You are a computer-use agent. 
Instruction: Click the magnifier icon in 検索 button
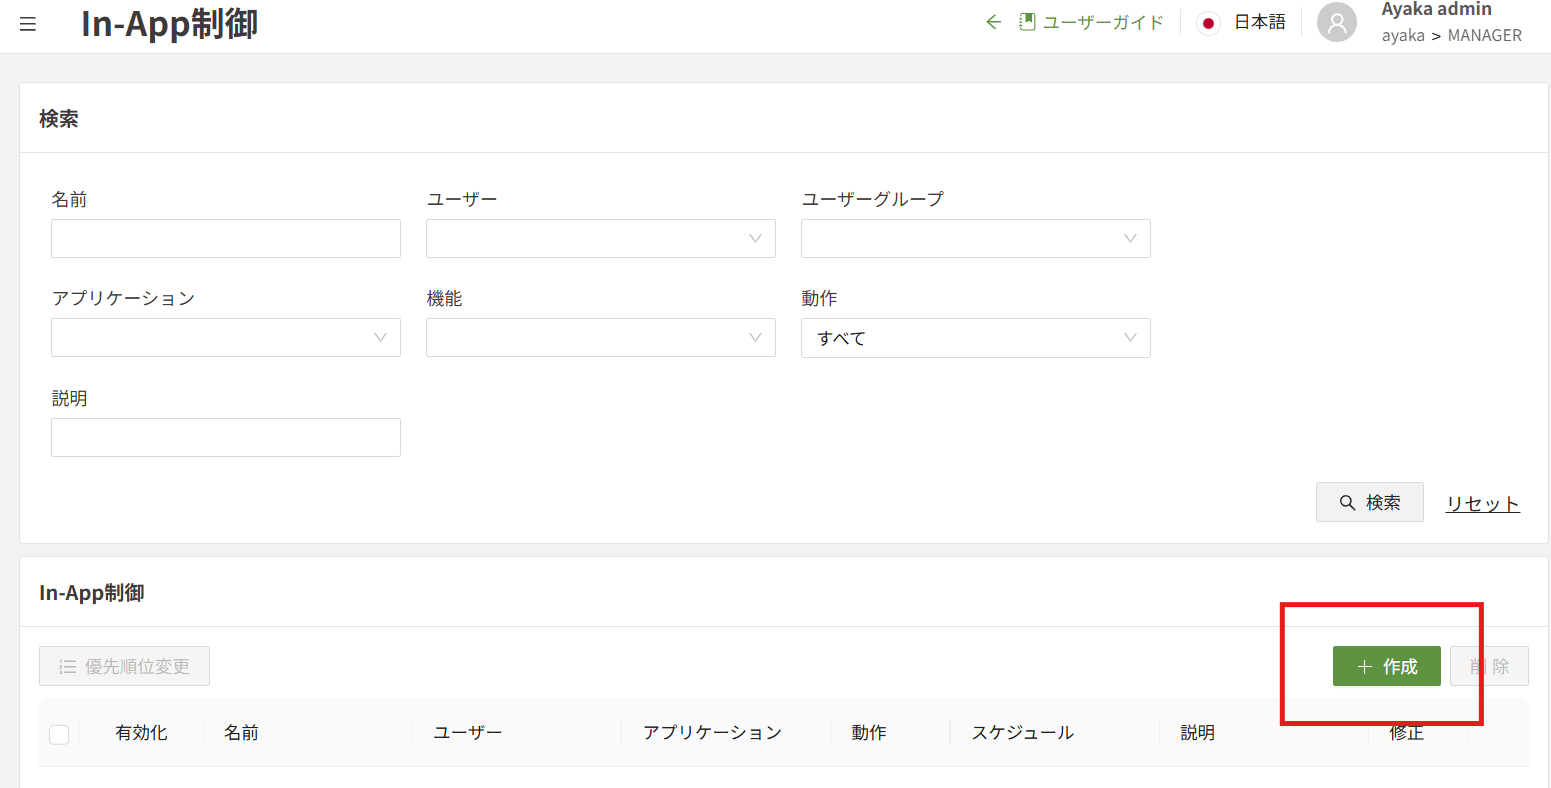[1347, 503]
